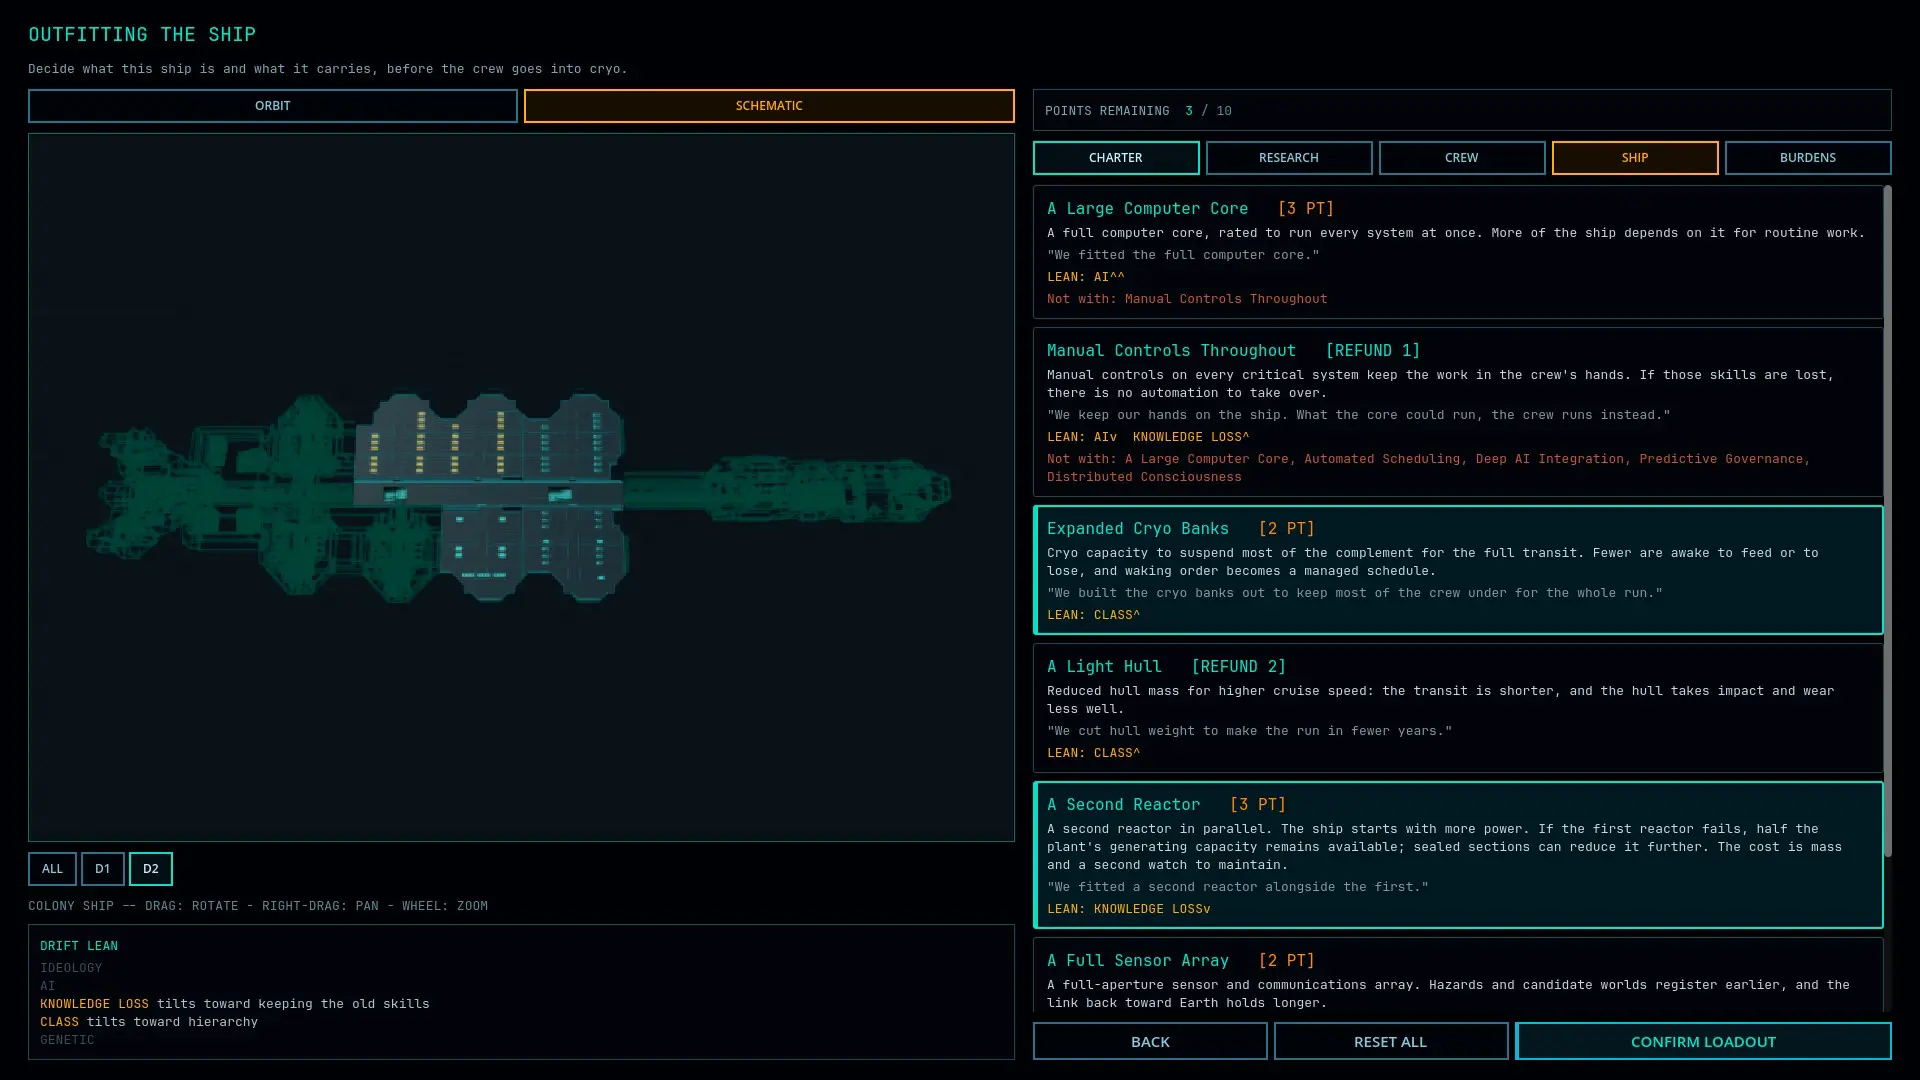Screen dimensions: 1920x1080
Task: Select Manual Controls Throughout option
Action: tap(1458, 412)
